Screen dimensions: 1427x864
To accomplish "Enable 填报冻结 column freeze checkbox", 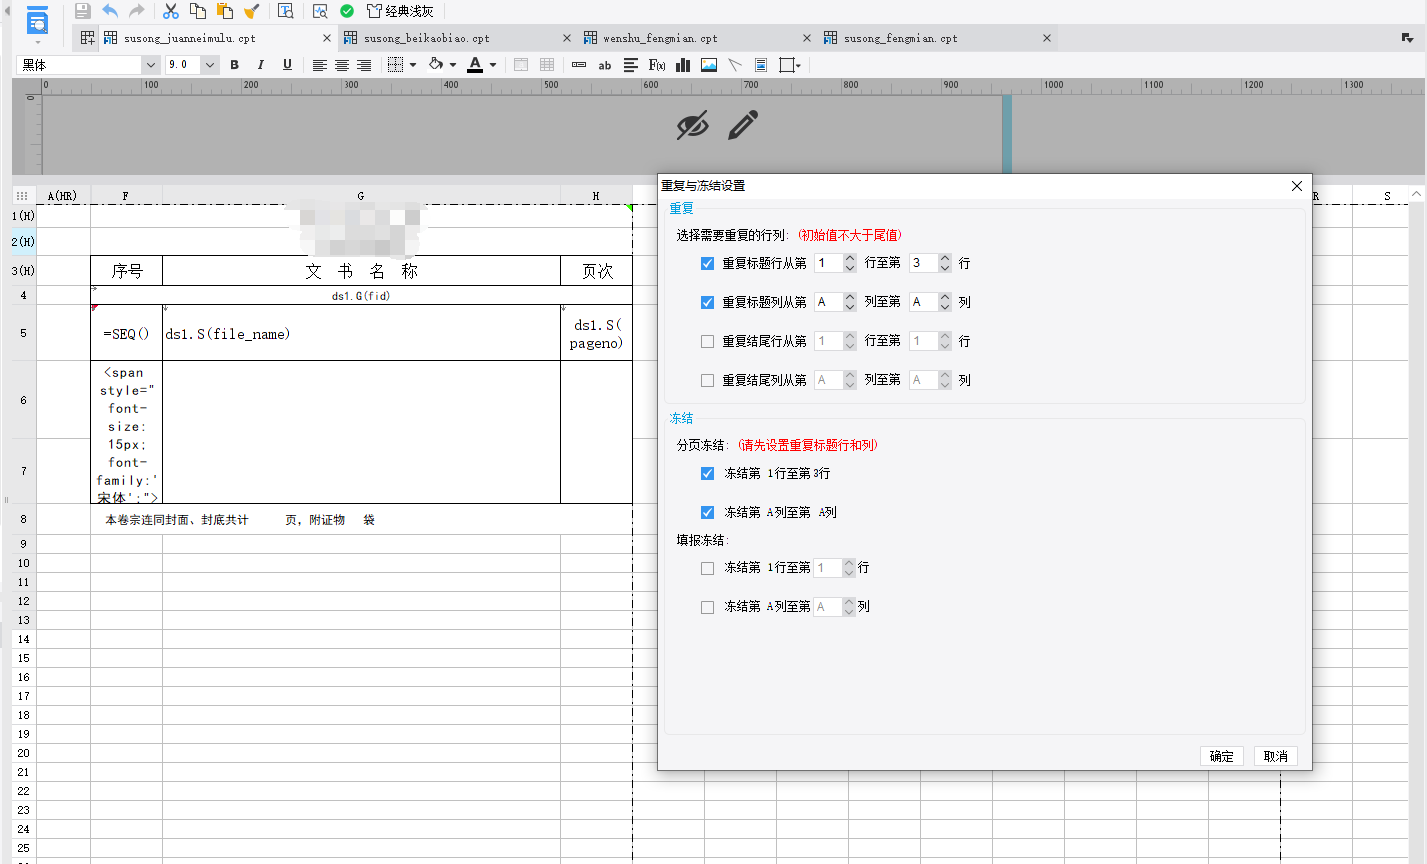I will click(708, 607).
